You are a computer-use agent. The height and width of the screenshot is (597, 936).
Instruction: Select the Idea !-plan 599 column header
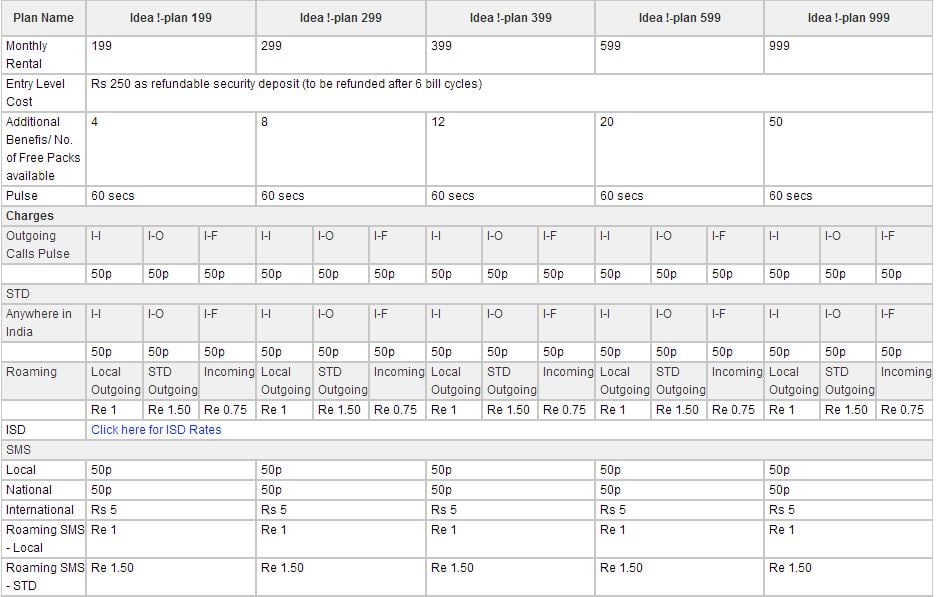point(679,18)
